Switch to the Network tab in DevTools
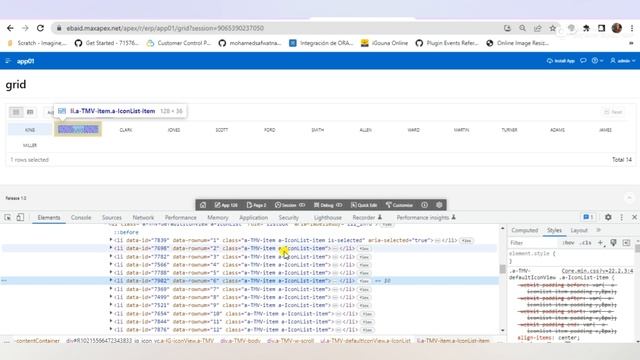The width and height of the screenshot is (640, 360). click(x=143, y=218)
